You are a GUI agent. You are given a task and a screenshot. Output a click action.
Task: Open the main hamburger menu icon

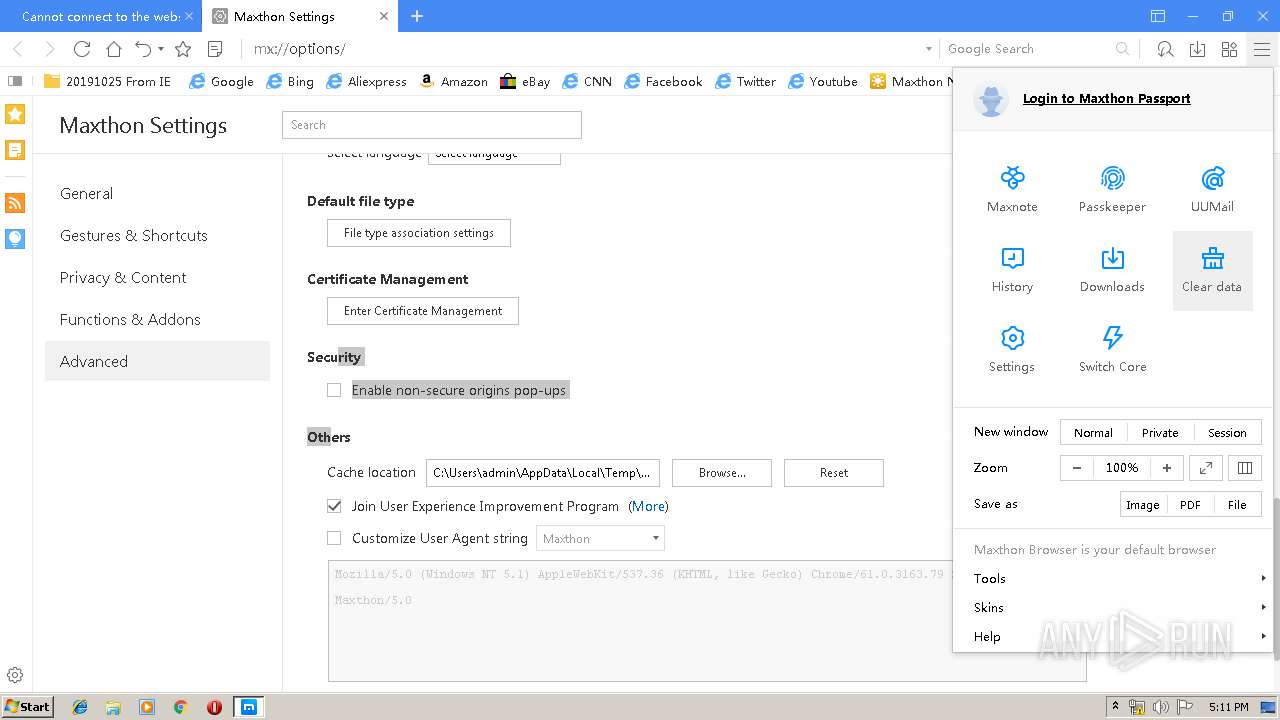pos(1262,49)
